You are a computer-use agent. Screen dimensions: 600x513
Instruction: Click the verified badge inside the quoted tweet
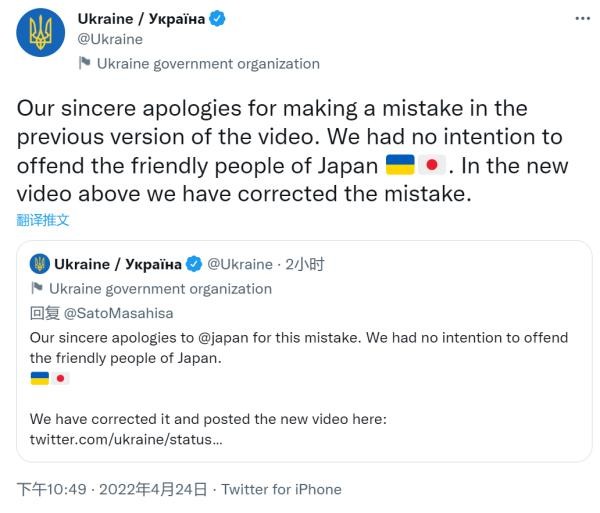click(x=194, y=265)
